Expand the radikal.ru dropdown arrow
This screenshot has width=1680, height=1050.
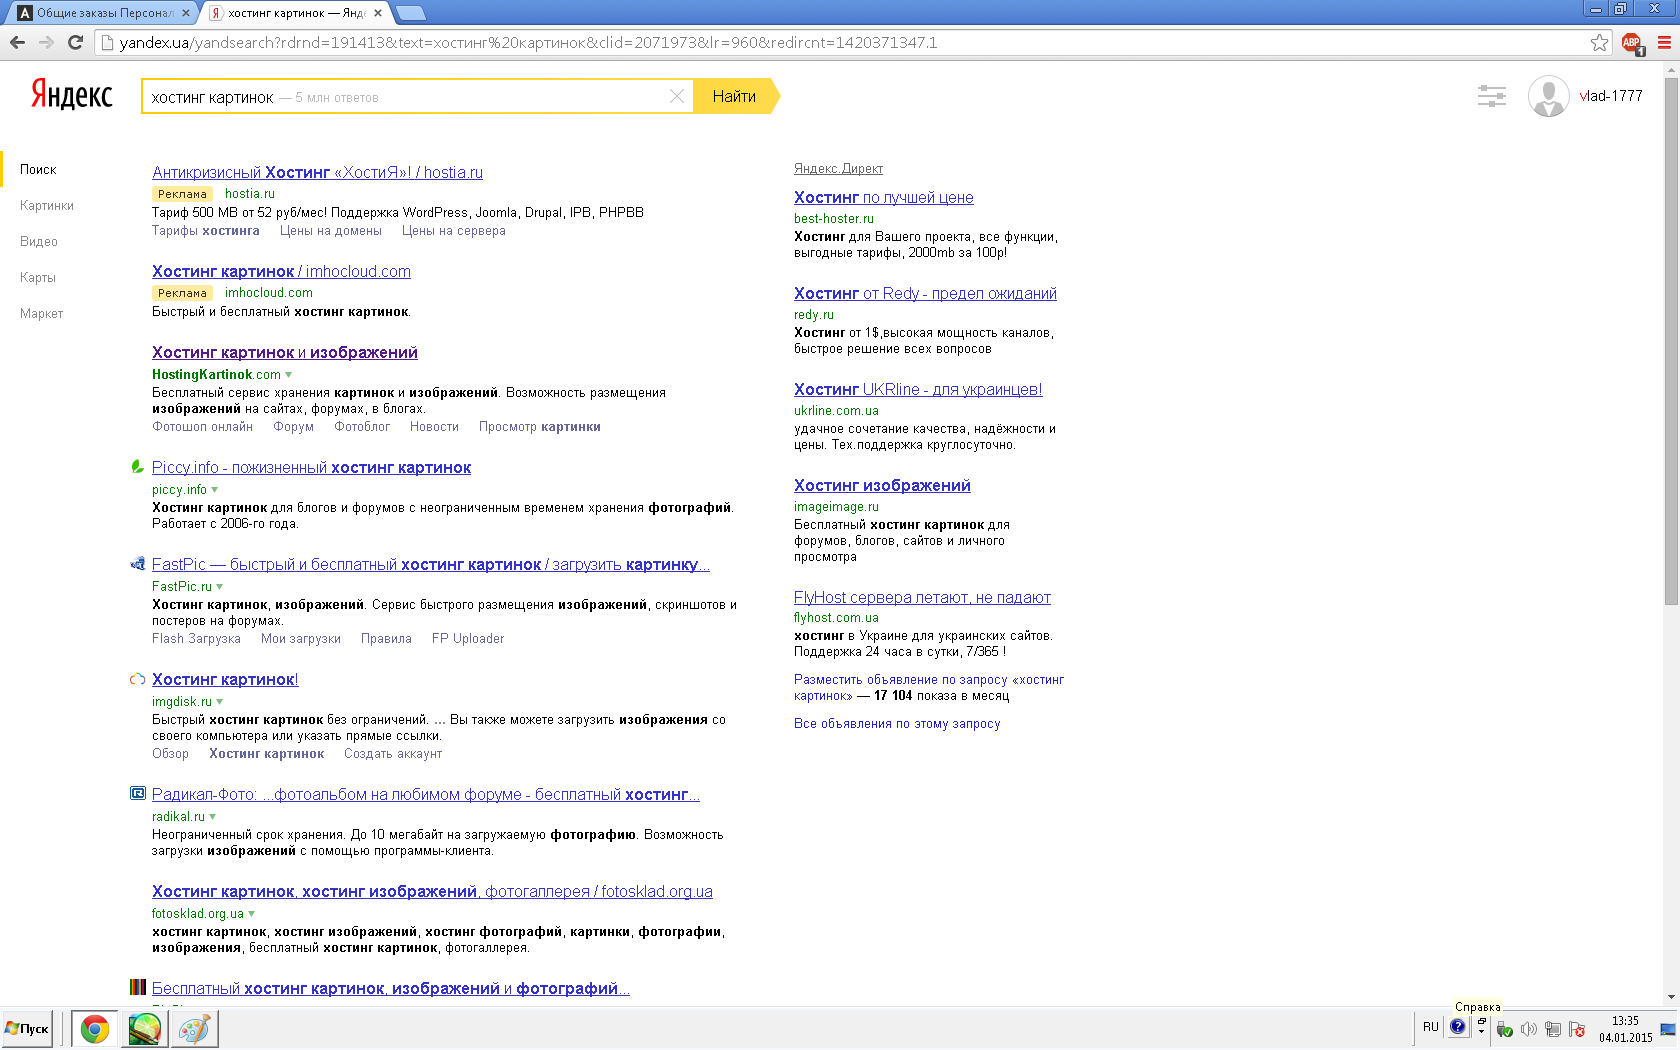click(x=213, y=817)
